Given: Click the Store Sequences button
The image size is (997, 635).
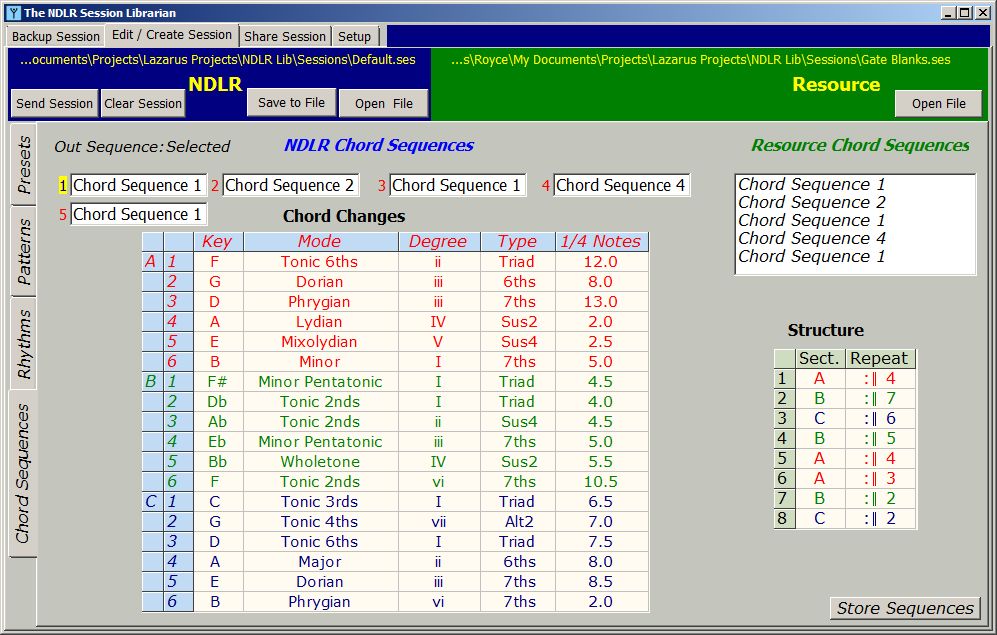Looking at the screenshot, I should [903, 608].
